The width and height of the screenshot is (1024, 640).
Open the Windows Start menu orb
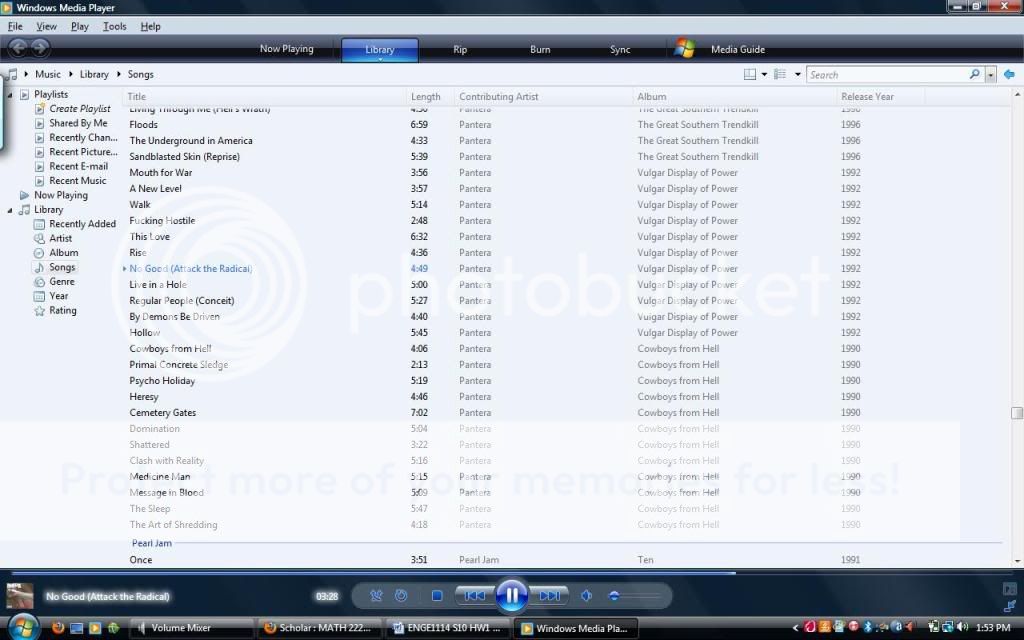coord(22,627)
